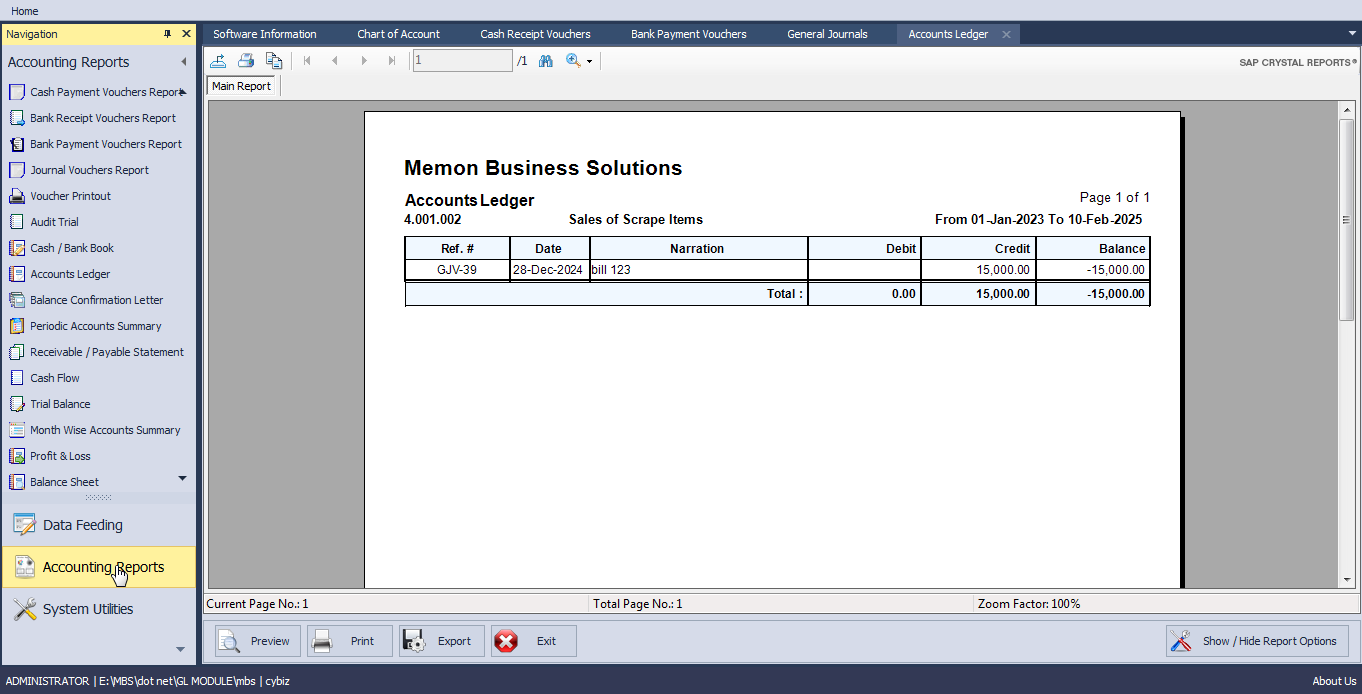Select the Accounting Reports section
The width and height of the screenshot is (1362, 694).
[x=98, y=567]
